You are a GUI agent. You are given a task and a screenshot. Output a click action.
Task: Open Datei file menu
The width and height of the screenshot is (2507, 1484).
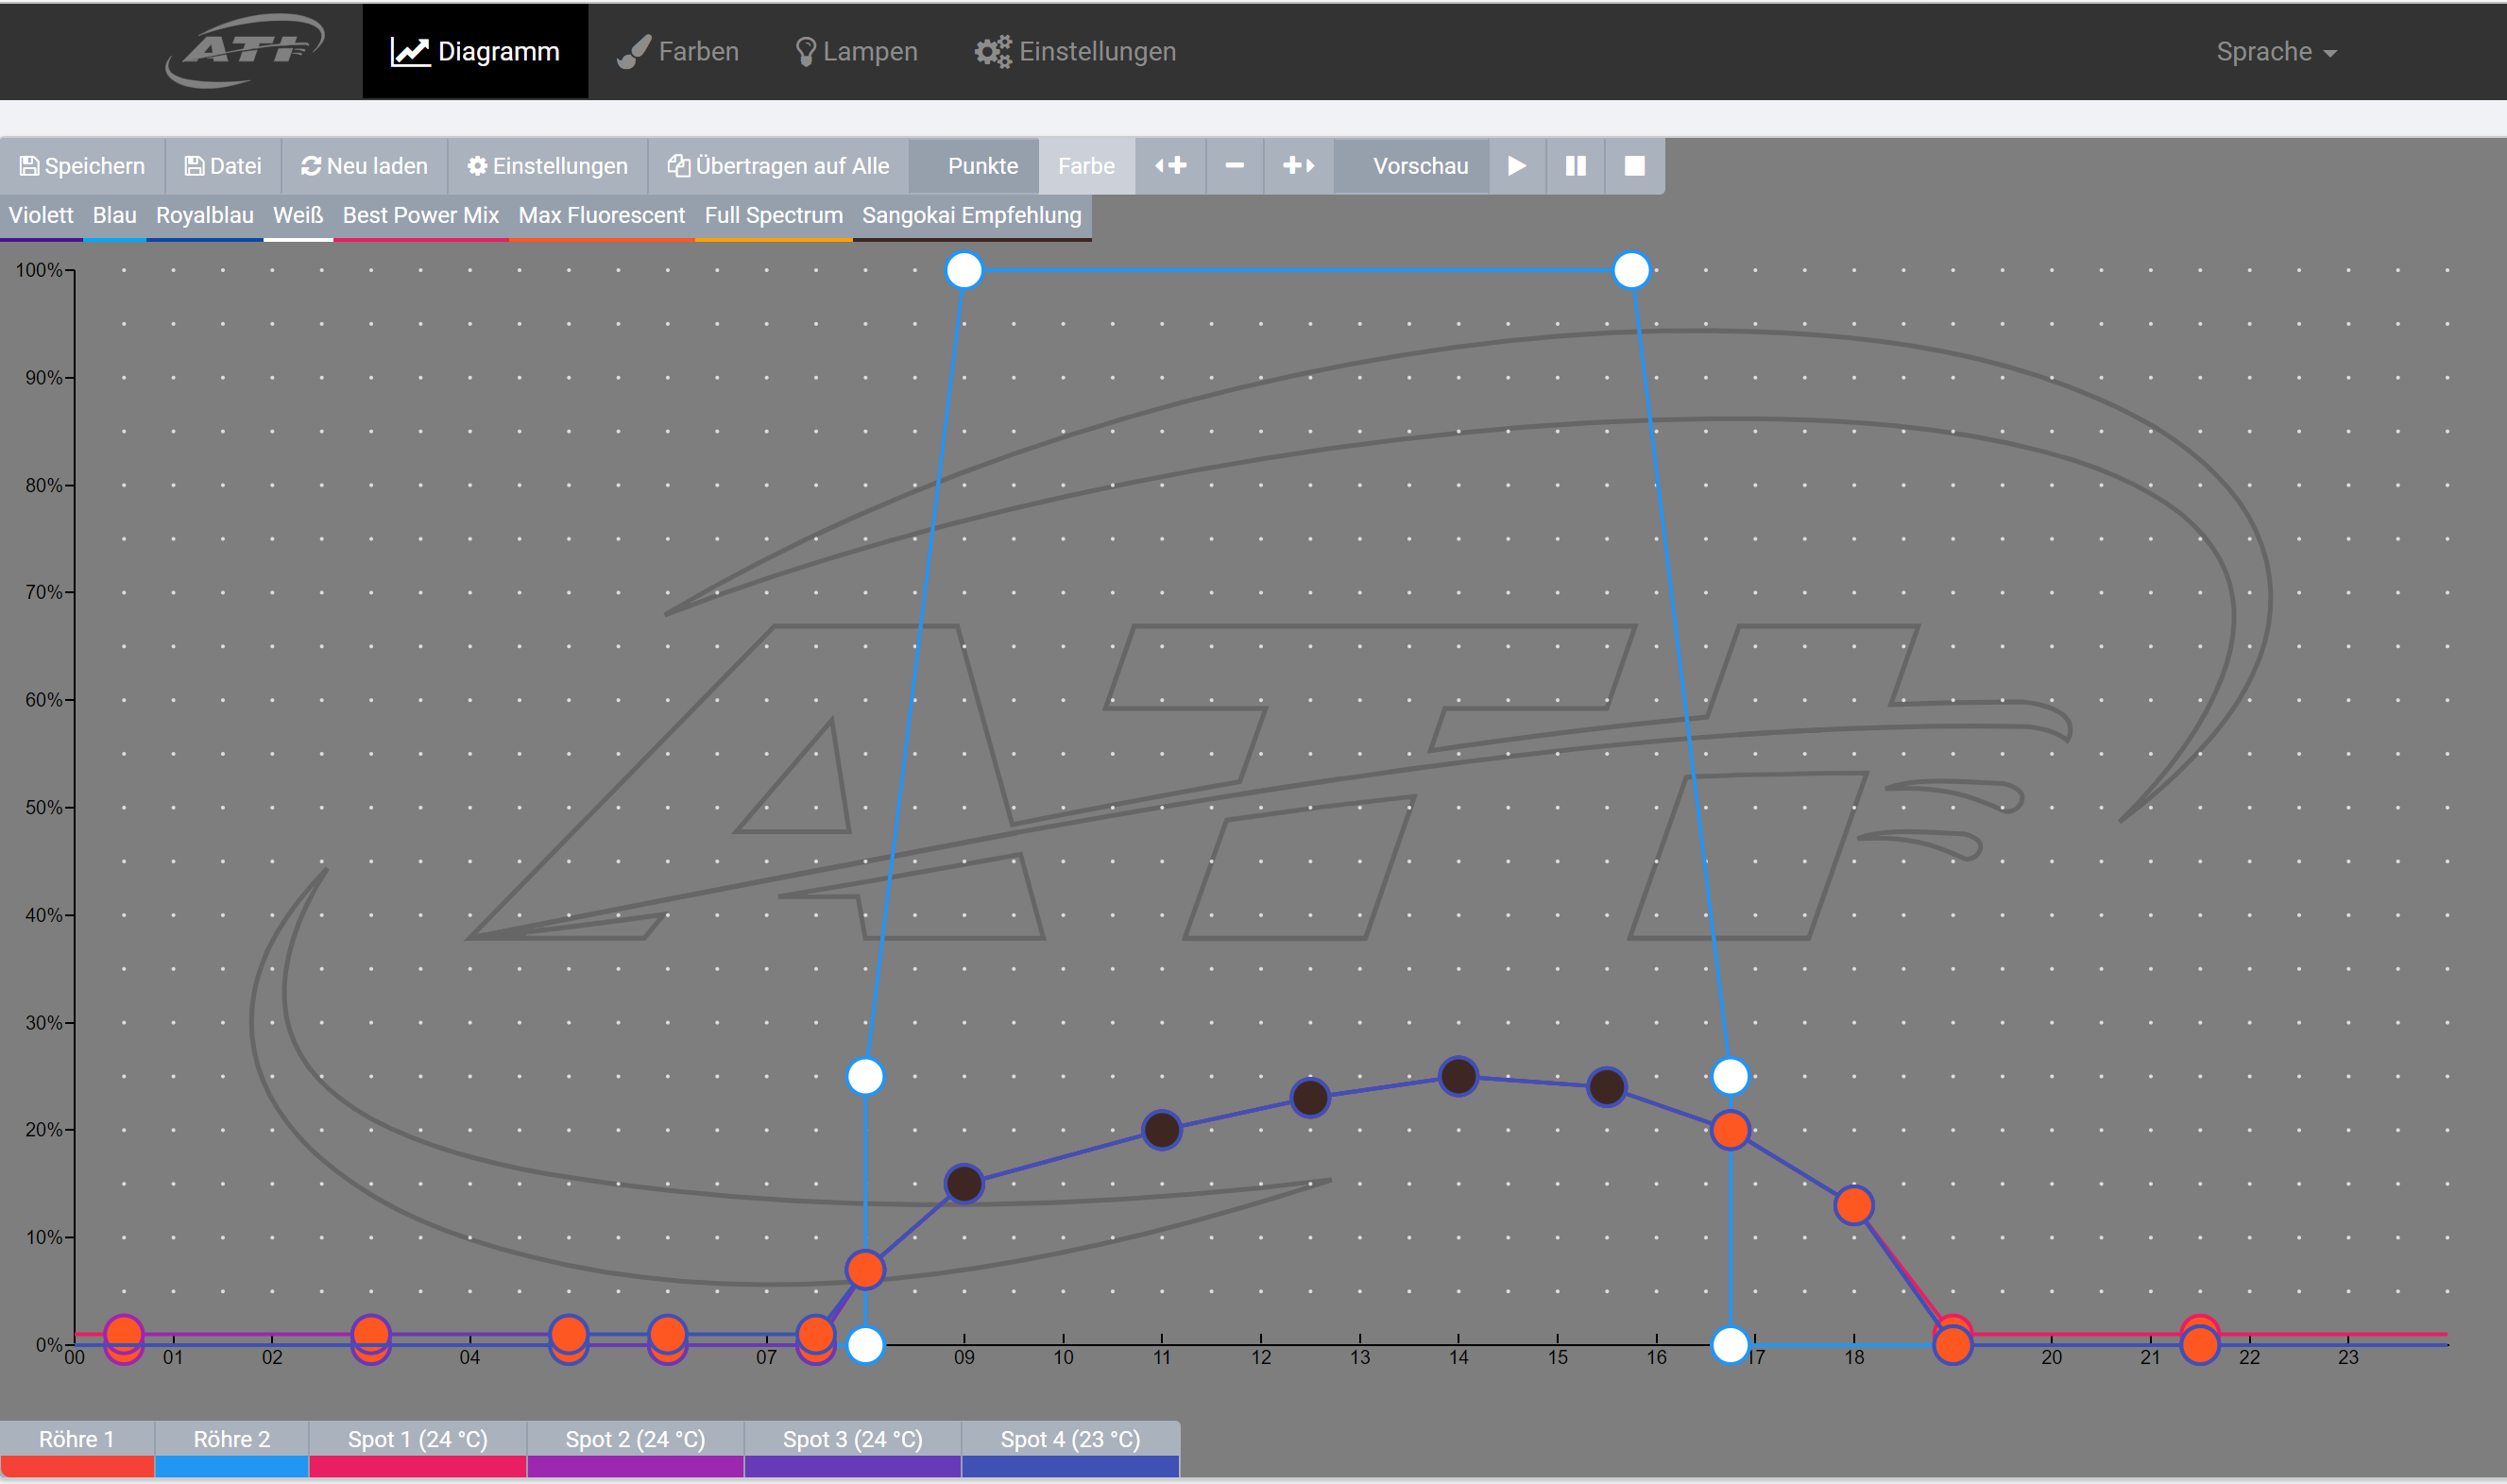(223, 166)
